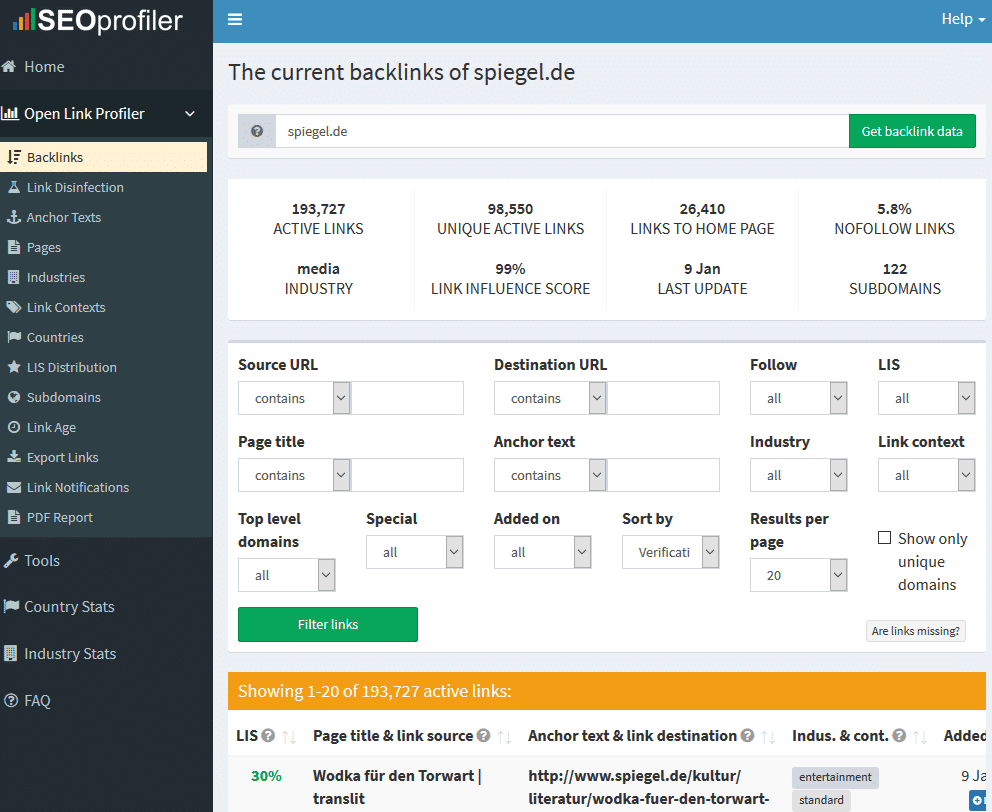Open the Industry filter dropdown

click(x=798, y=475)
